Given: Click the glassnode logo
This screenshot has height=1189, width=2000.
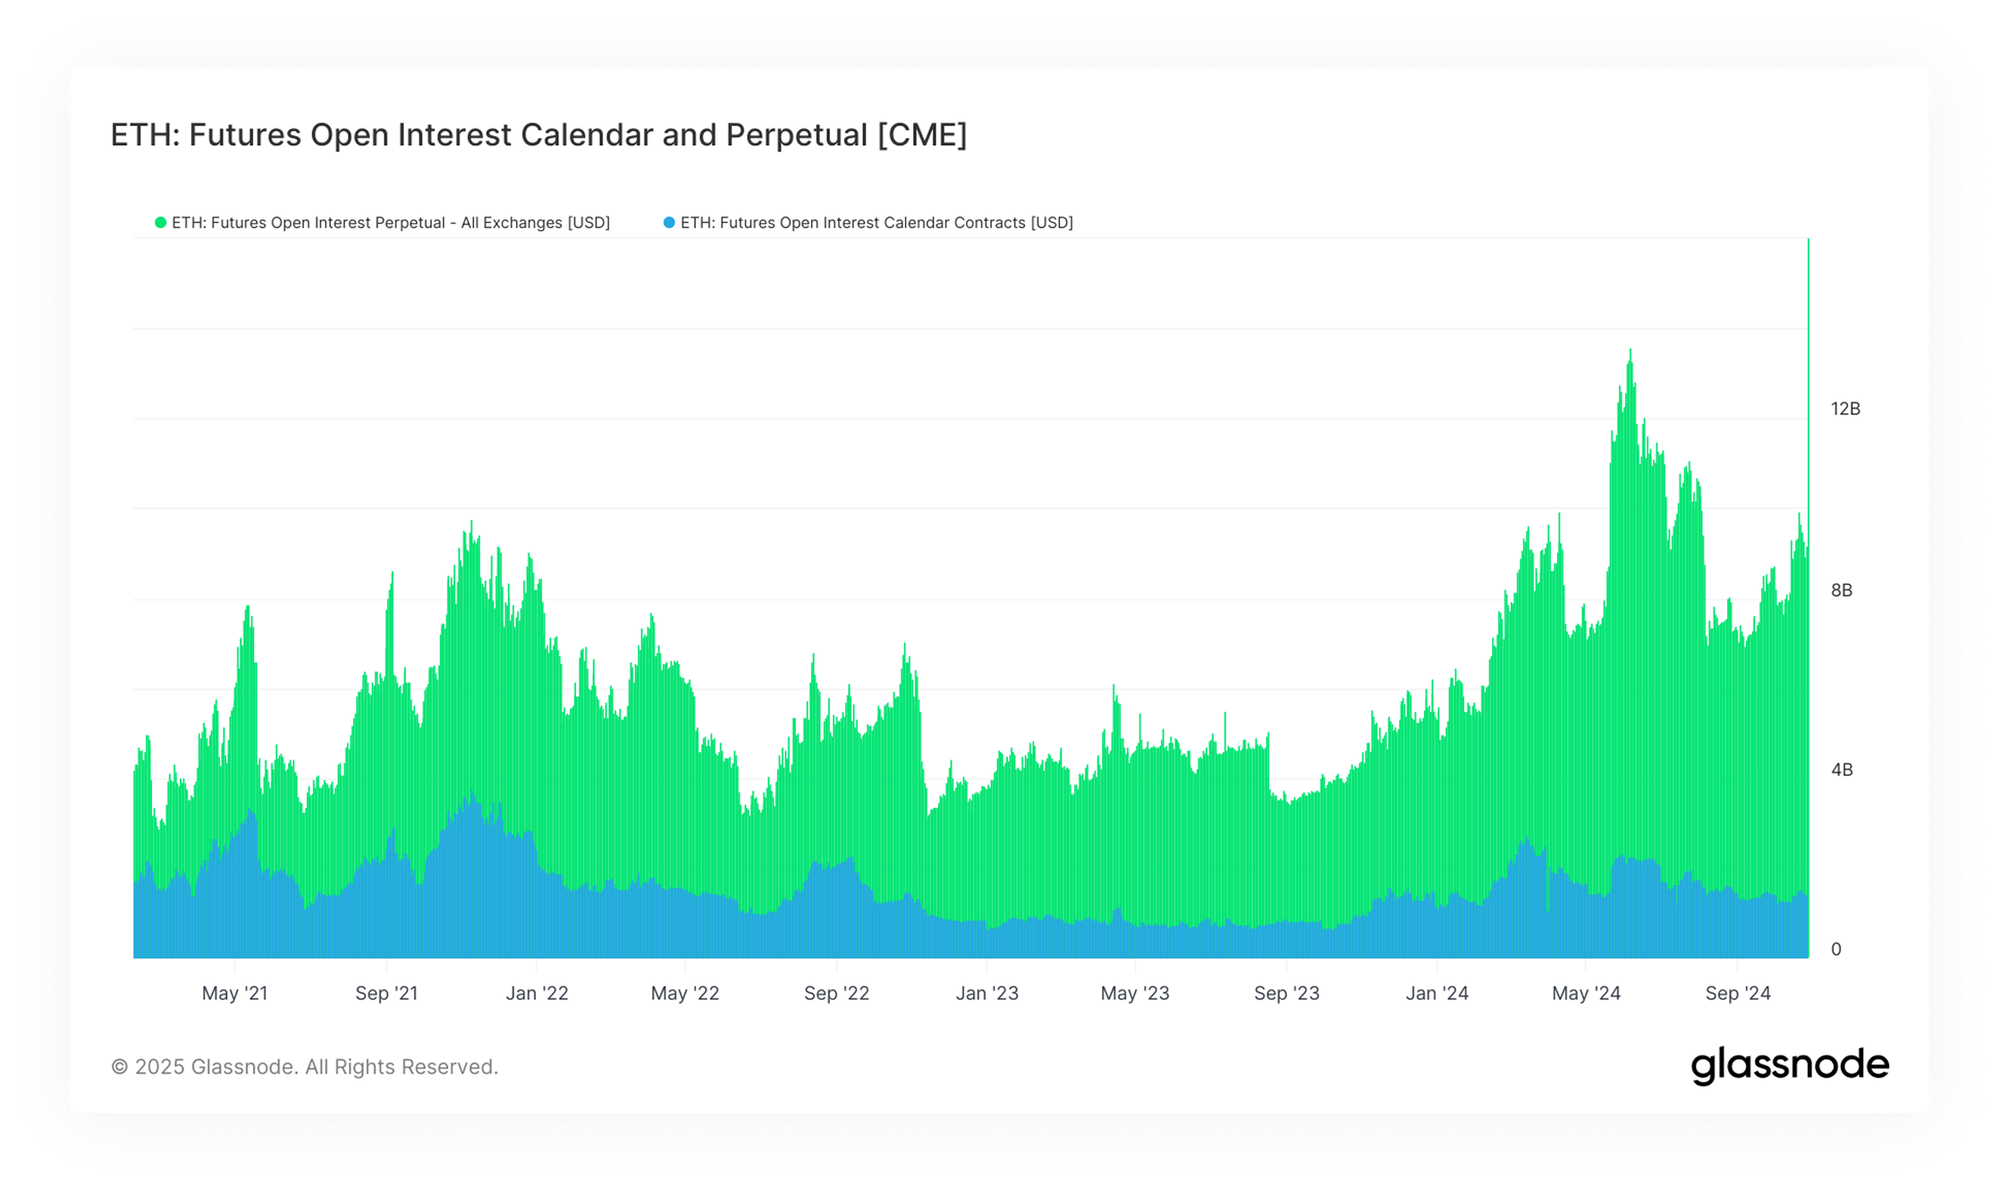Looking at the screenshot, I should (1789, 1066).
